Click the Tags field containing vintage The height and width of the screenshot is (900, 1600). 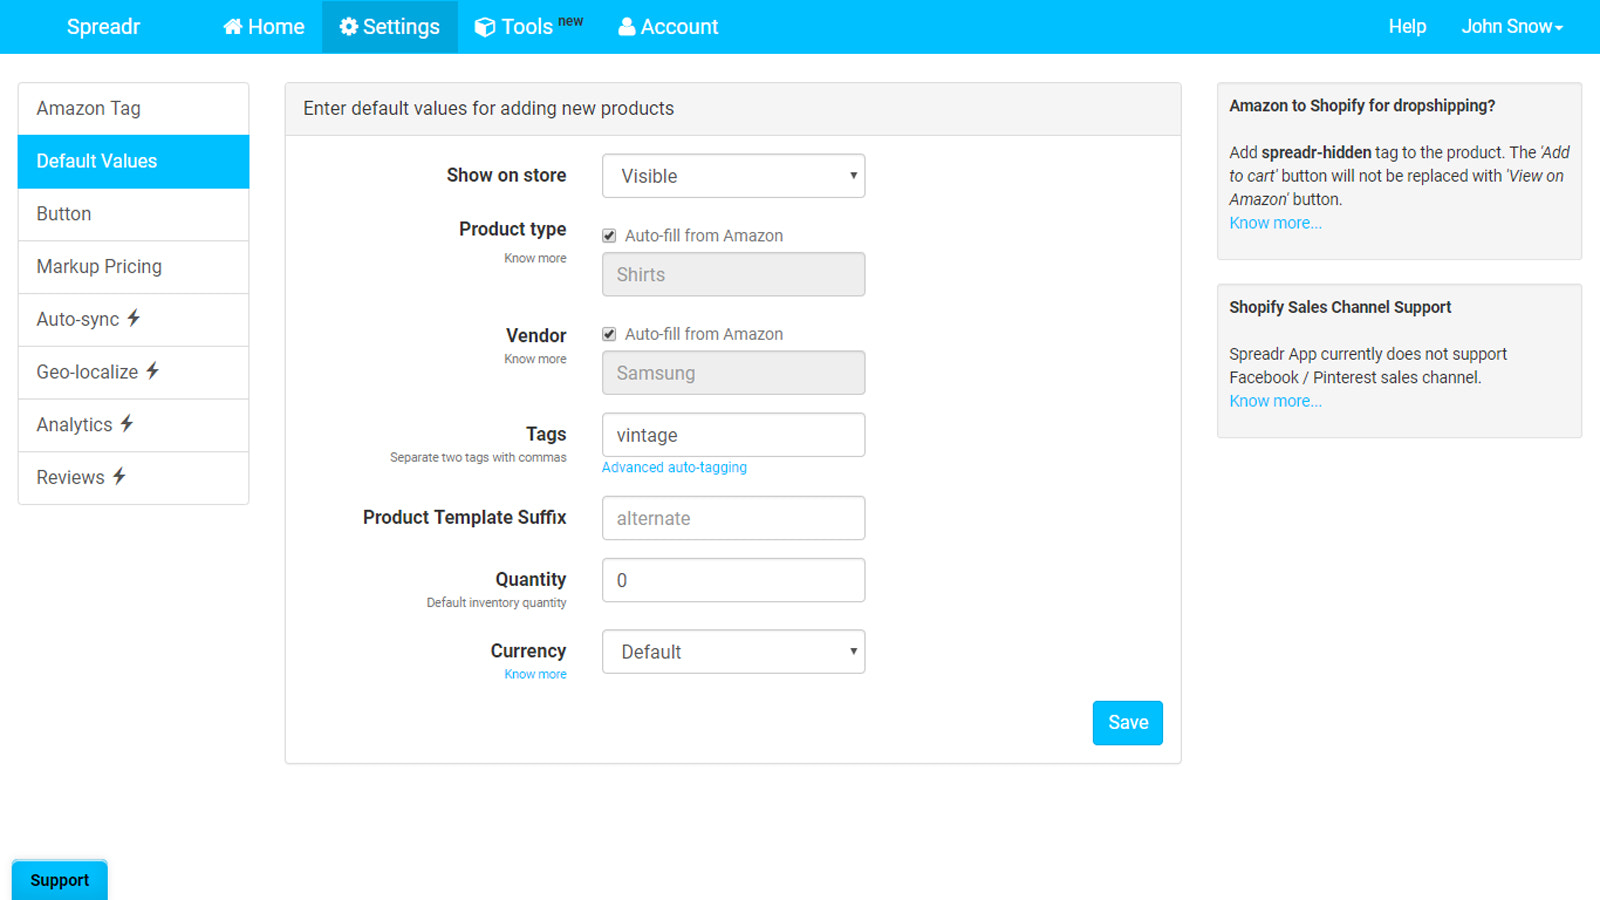[x=733, y=434]
